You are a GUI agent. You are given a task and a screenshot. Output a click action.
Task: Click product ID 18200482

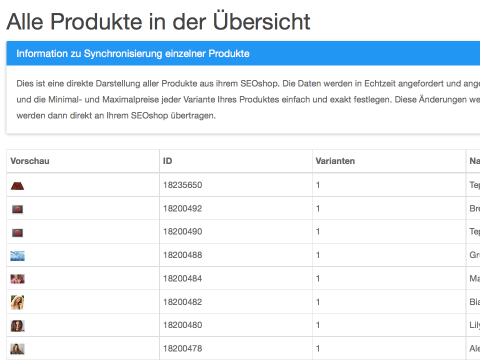click(183, 302)
